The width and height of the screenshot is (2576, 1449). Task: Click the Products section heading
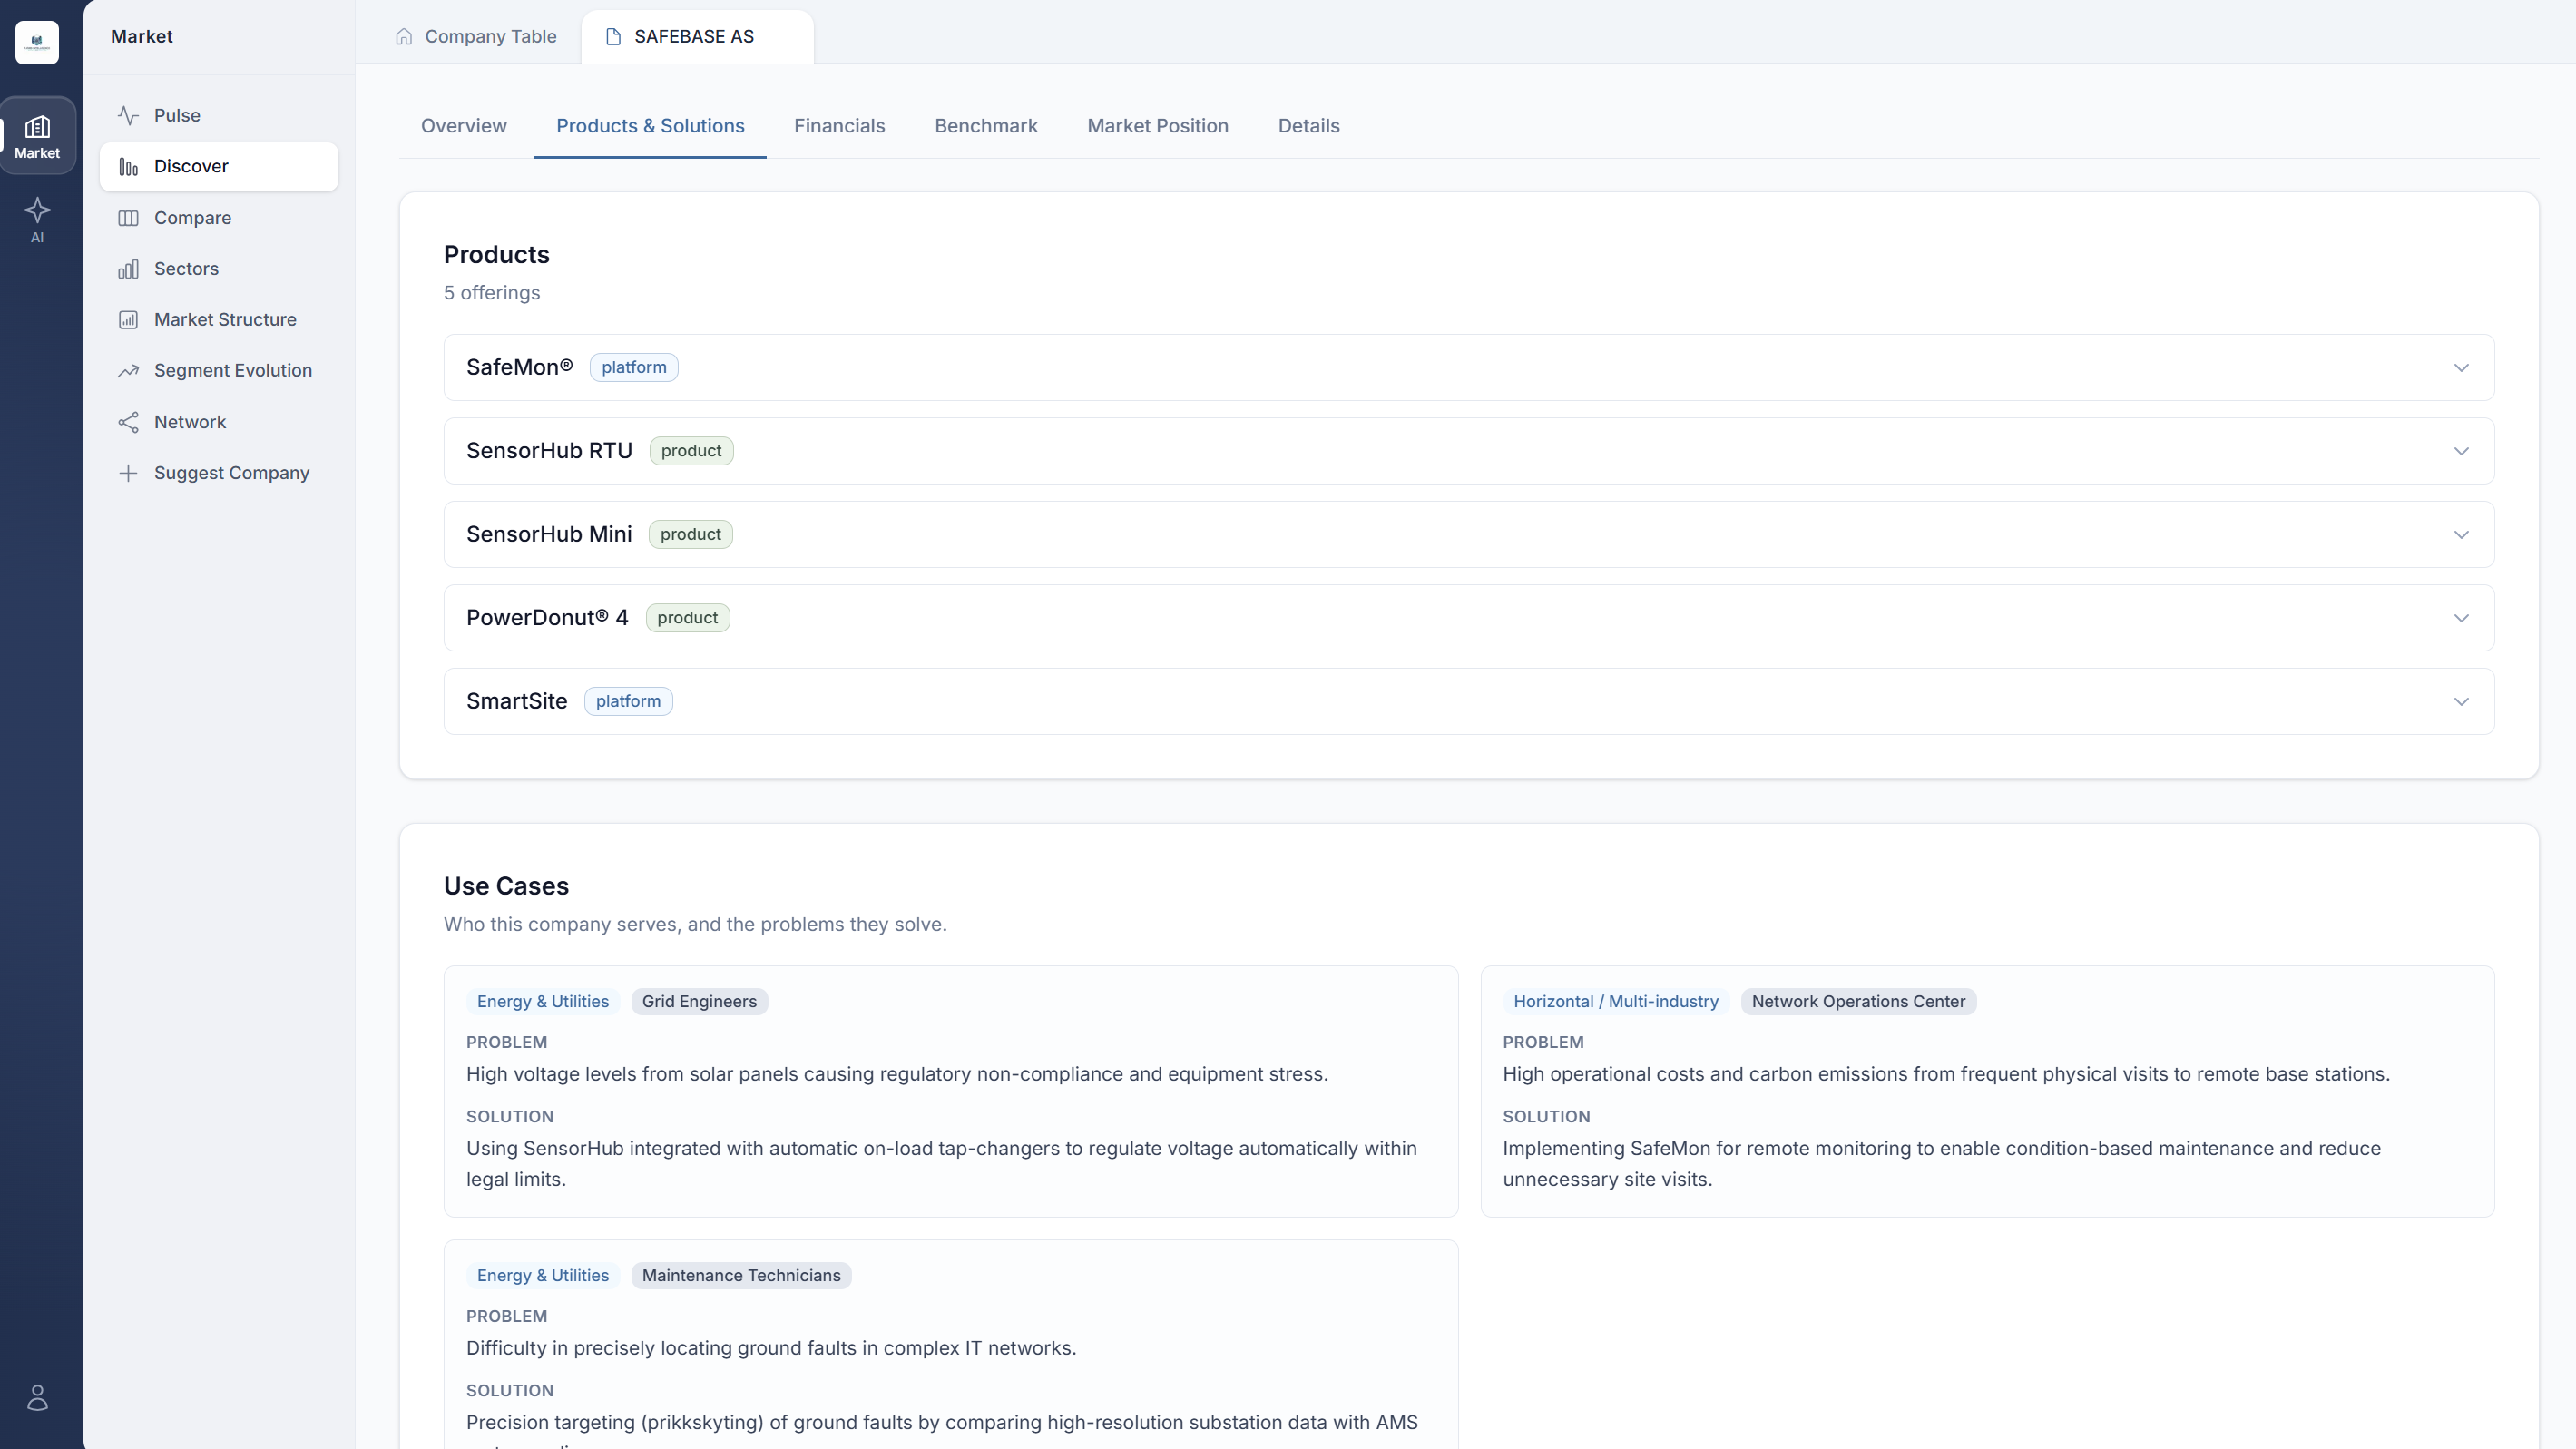coord(496,255)
